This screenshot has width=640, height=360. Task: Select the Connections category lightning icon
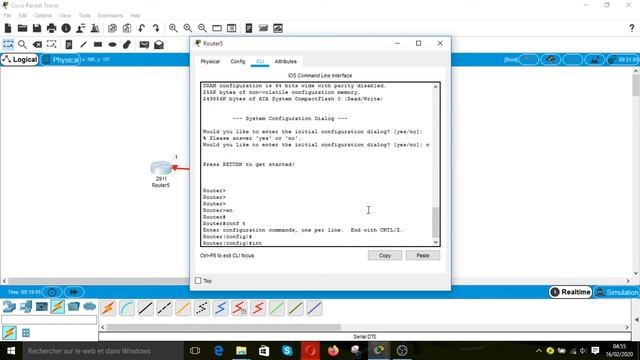pyautogui.click(x=58, y=307)
